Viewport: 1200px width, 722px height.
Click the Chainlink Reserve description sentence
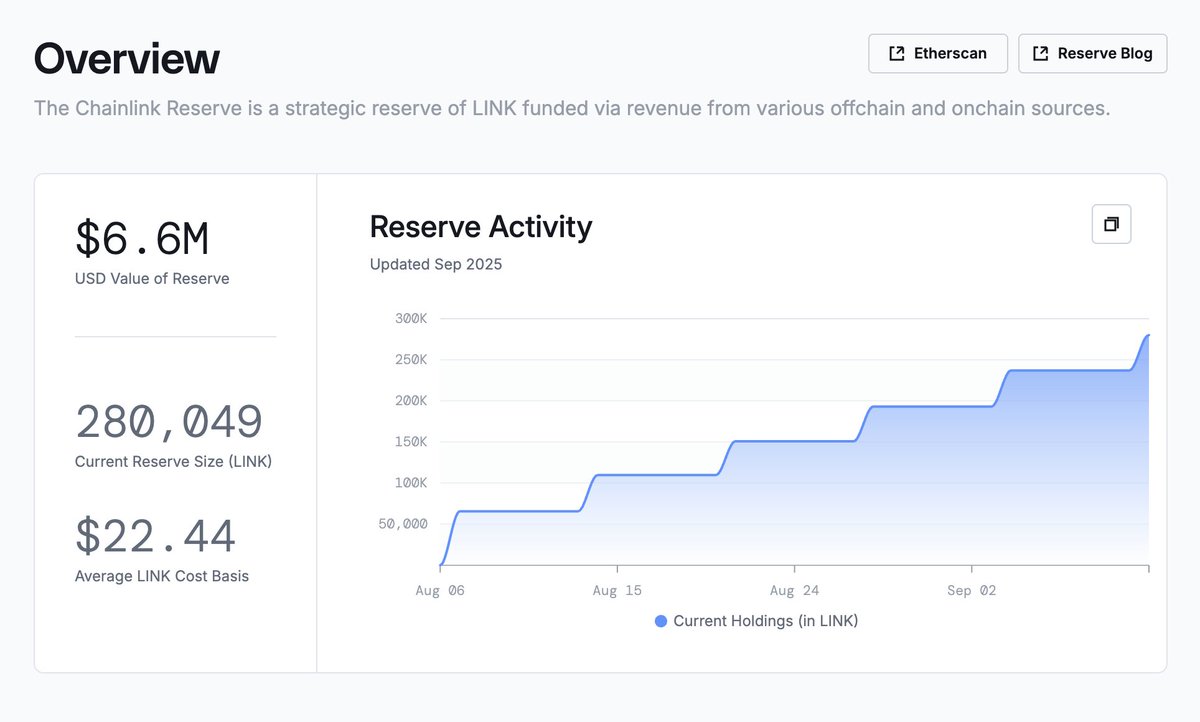coord(572,108)
